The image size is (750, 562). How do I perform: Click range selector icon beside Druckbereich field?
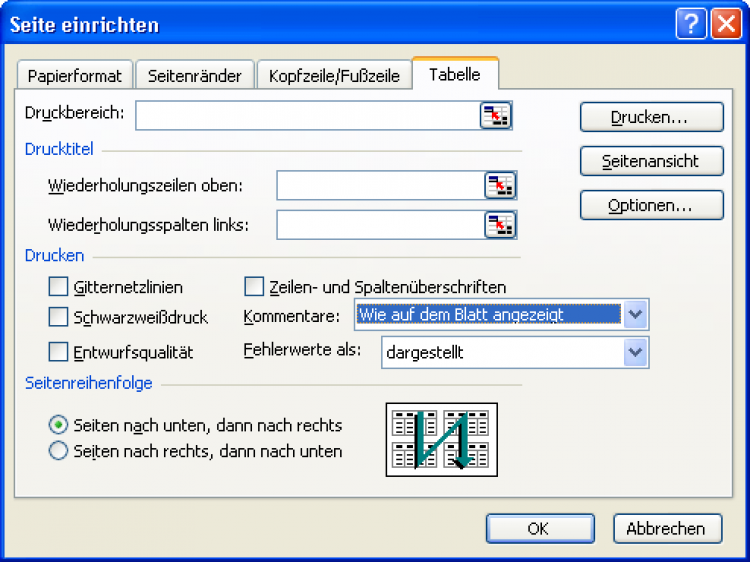point(495,116)
